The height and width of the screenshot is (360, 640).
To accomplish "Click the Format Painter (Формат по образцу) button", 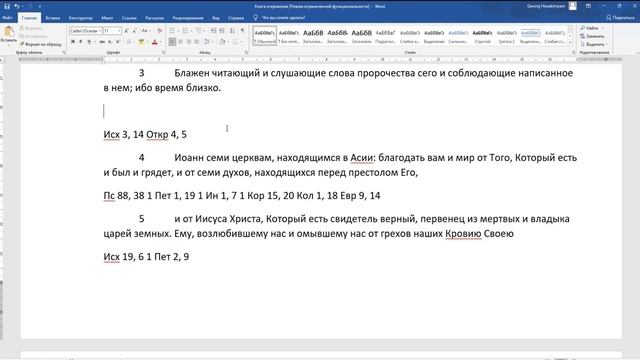I will [40, 44].
